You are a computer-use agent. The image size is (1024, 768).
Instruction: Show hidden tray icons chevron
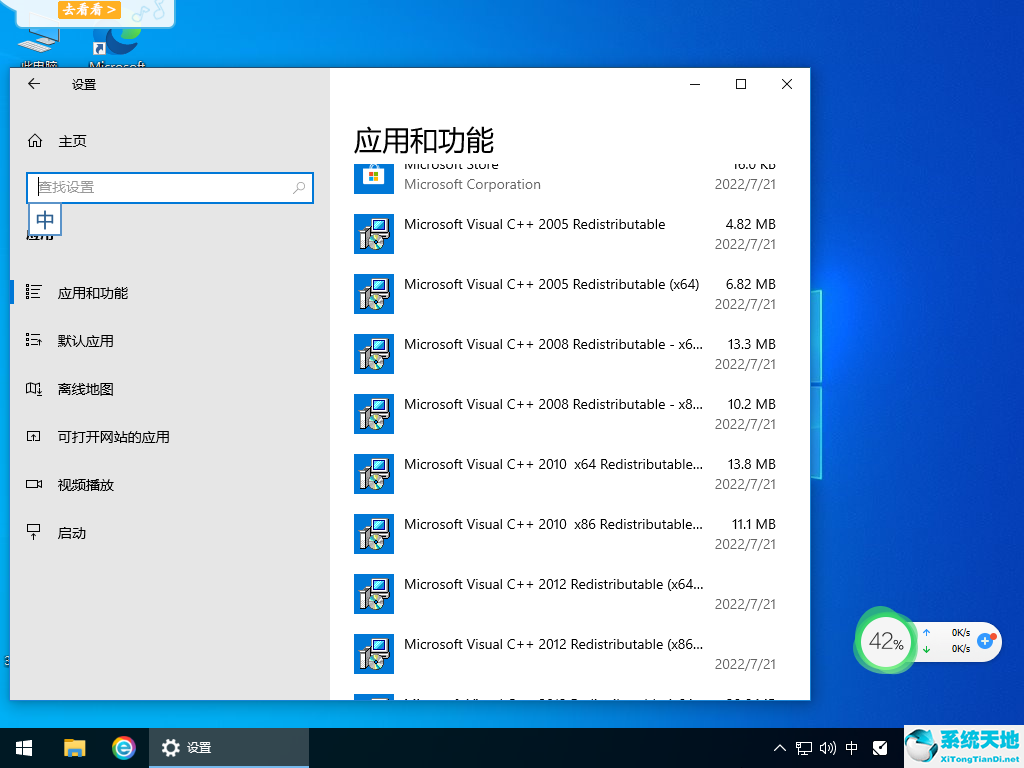pyautogui.click(x=780, y=747)
